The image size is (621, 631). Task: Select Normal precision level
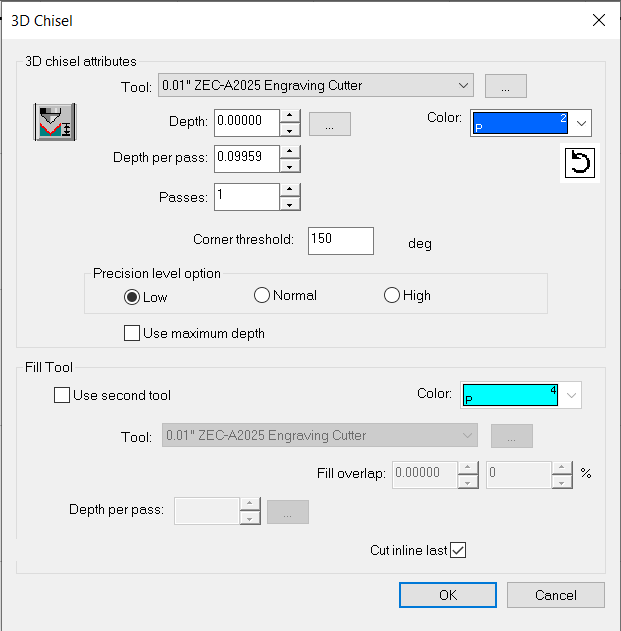pos(262,296)
